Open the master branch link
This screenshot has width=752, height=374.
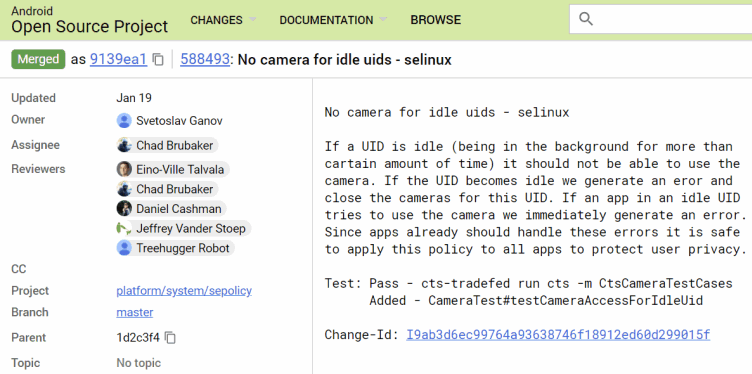pos(135,312)
